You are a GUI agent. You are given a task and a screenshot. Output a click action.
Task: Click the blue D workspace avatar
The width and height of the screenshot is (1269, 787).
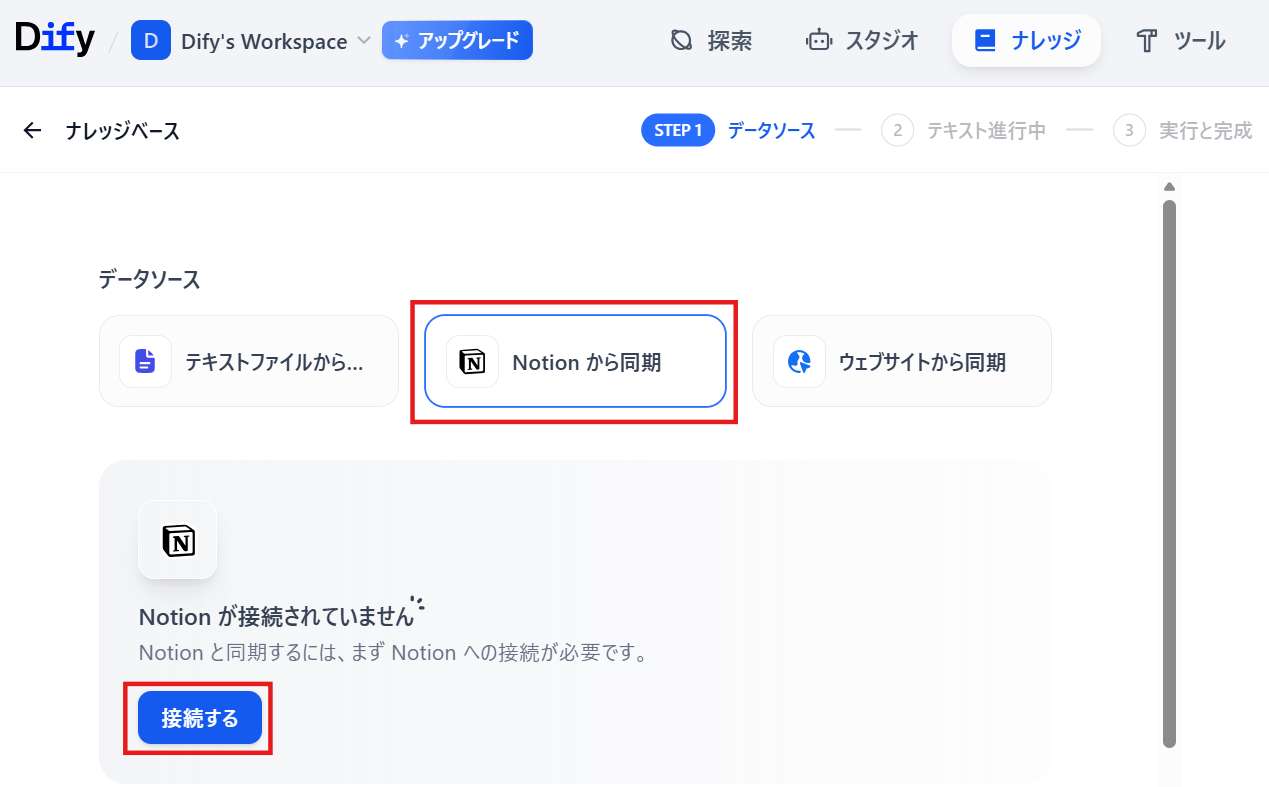tap(151, 41)
